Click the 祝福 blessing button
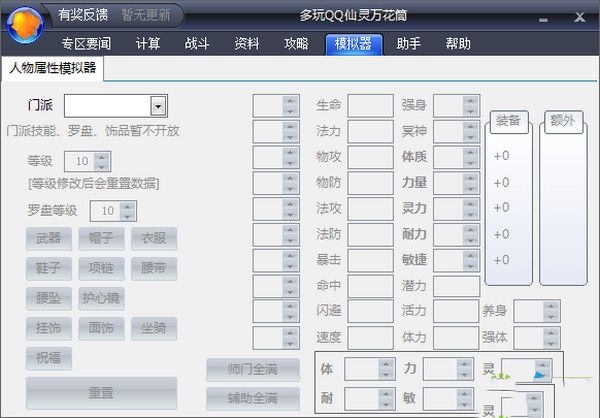The width and height of the screenshot is (600, 418). 49,358
